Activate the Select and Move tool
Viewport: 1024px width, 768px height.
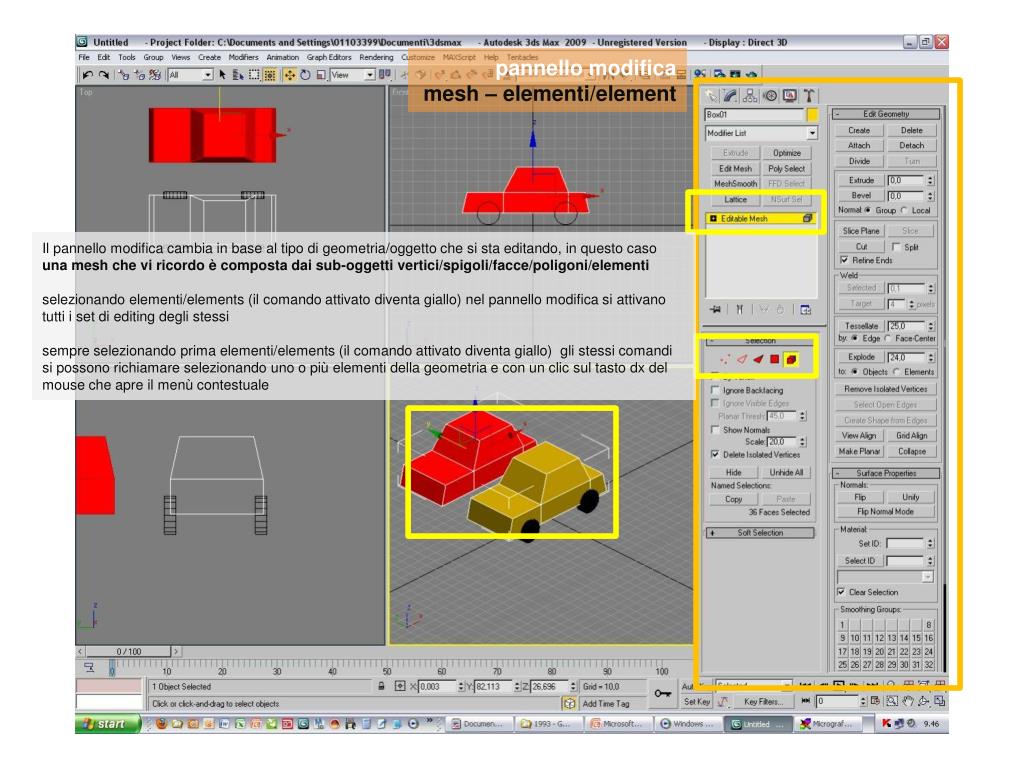(289, 75)
